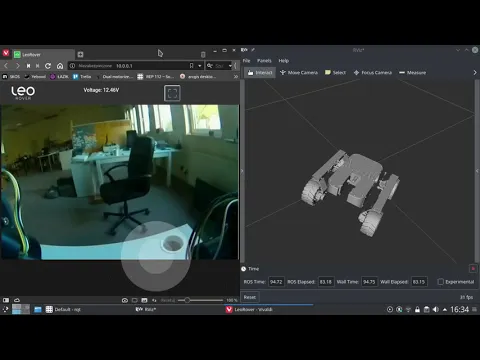
Task: Open the Help menu in RViz
Action: pyautogui.click(x=284, y=61)
